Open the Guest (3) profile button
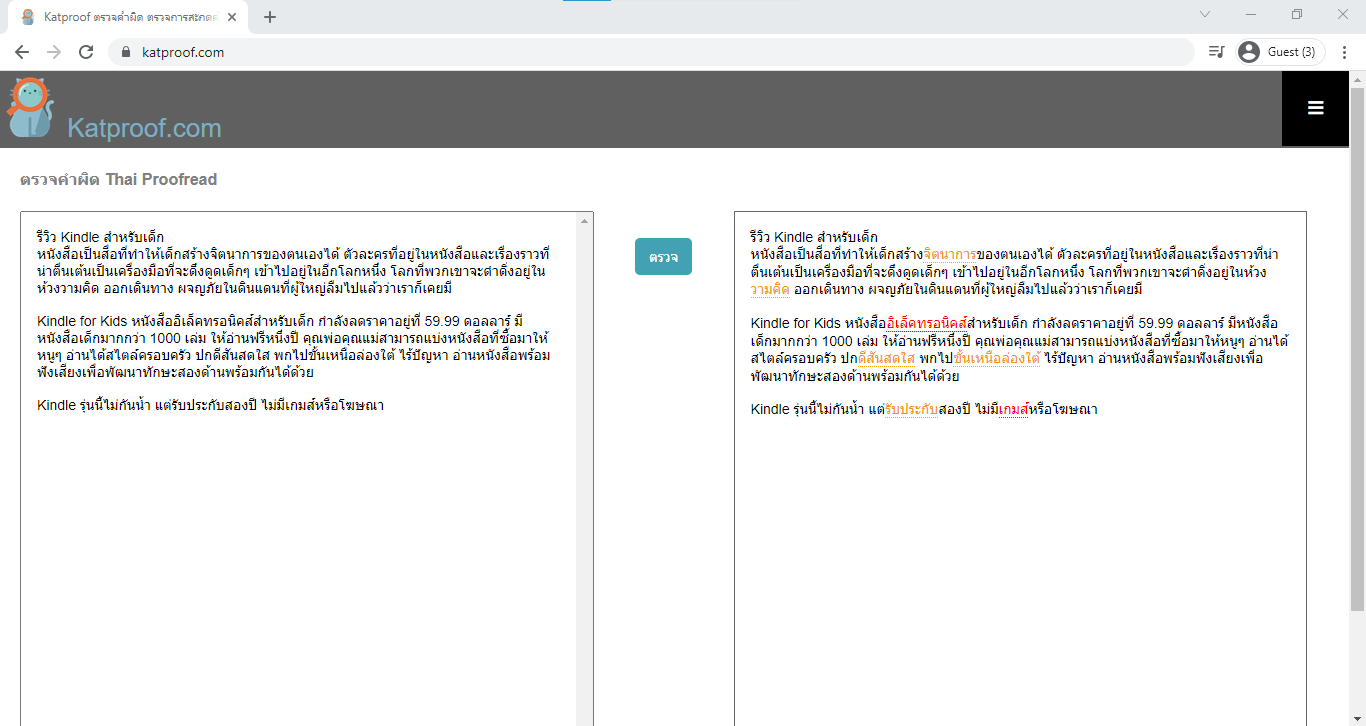Image resolution: width=1366 pixels, height=726 pixels. pos(1281,52)
